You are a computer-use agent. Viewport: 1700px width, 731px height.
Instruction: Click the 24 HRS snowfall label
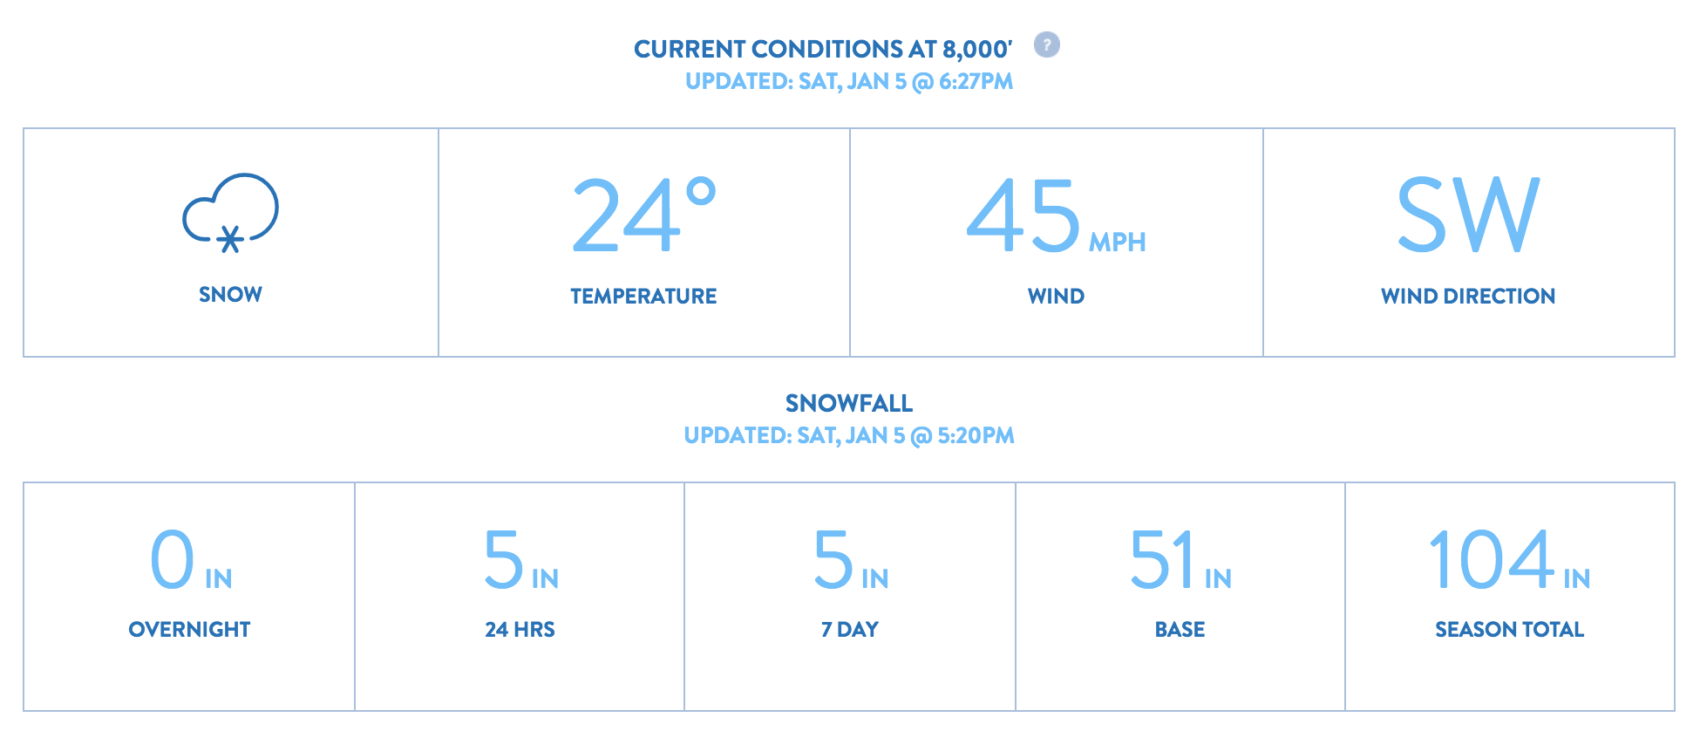[x=520, y=630]
